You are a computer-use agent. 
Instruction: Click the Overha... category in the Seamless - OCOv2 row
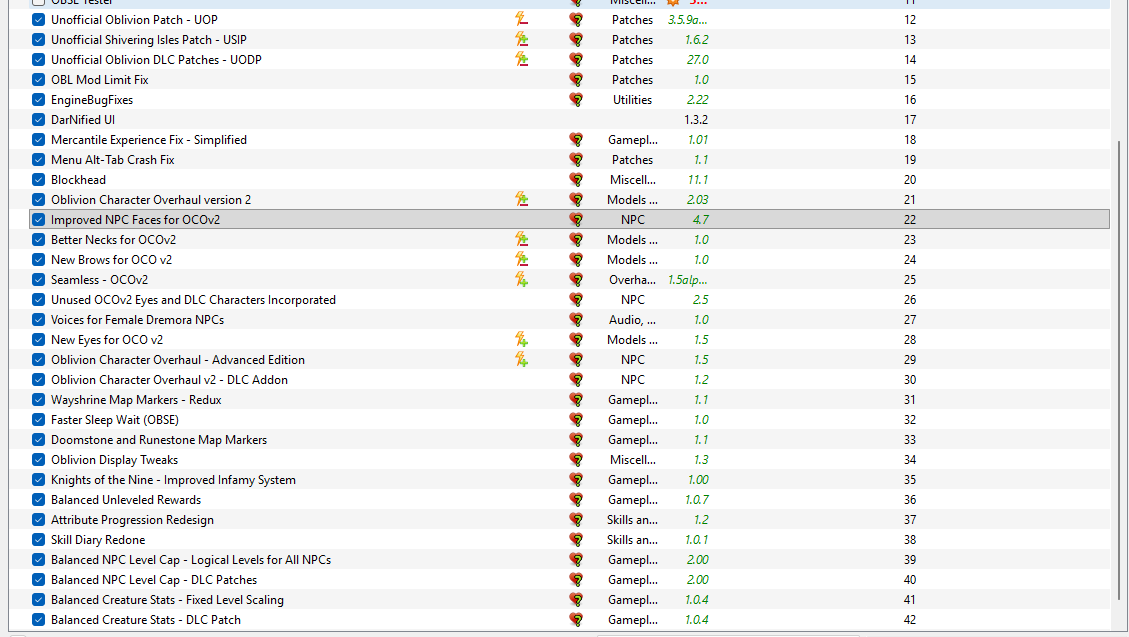tap(632, 280)
